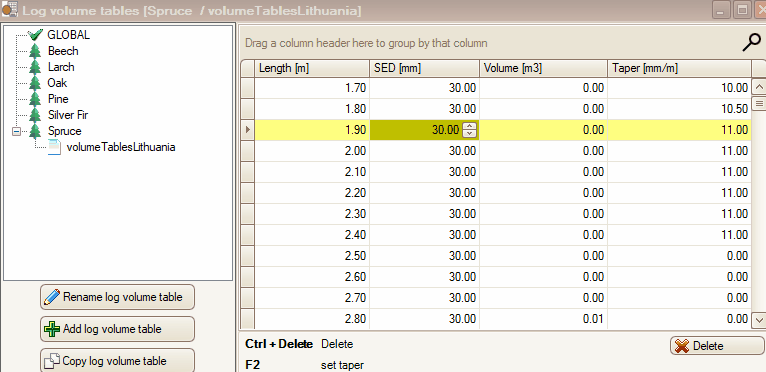Click the Taper cell 10.50 in row 1.80
The width and height of the screenshot is (766, 372).
(679, 109)
